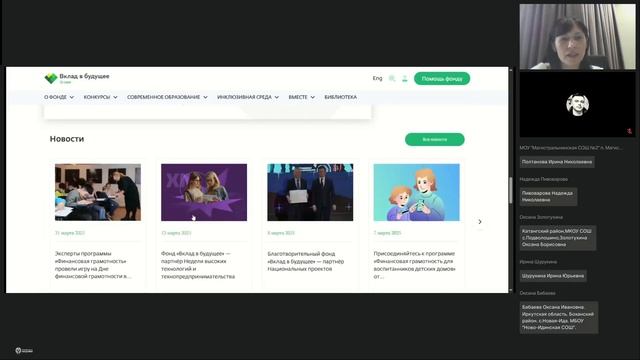The height and width of the screenshot is (360, 640).
Task: Open the СОВРЕМЕННОЕ ОБРАЗОВАНИЕ menu
Action: pos(163,97)
